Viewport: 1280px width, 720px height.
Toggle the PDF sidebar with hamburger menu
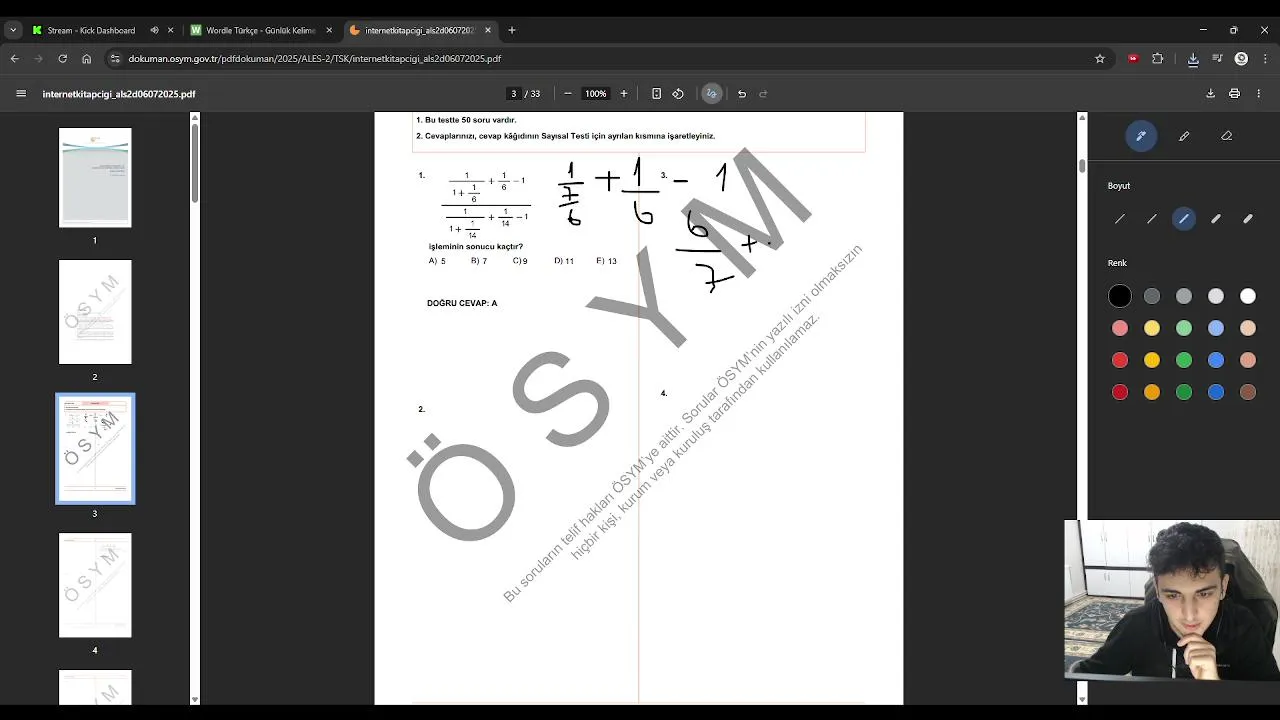(x=21, y=94)
